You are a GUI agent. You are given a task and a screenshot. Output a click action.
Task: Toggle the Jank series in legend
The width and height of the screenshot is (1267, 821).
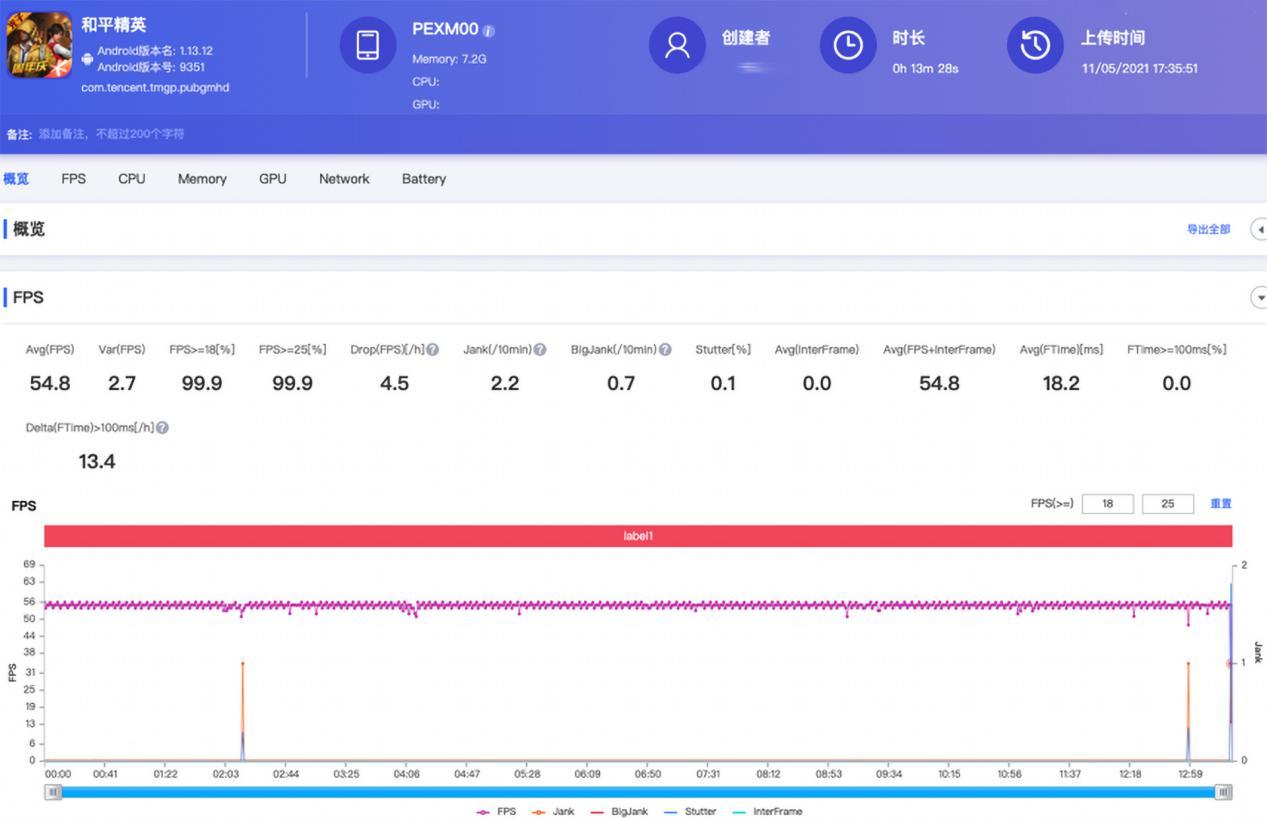553,812
